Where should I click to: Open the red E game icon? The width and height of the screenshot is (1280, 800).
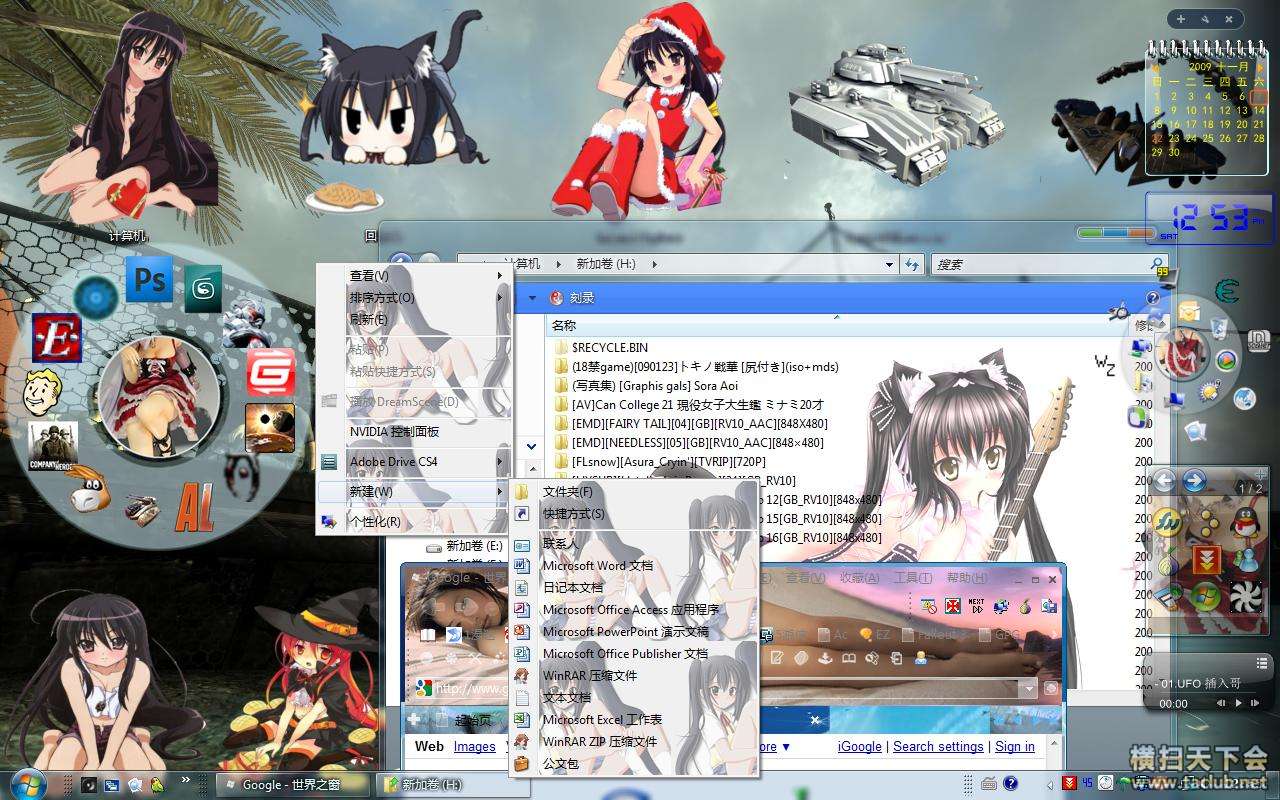pyautogui.click(x=56, y=338)
